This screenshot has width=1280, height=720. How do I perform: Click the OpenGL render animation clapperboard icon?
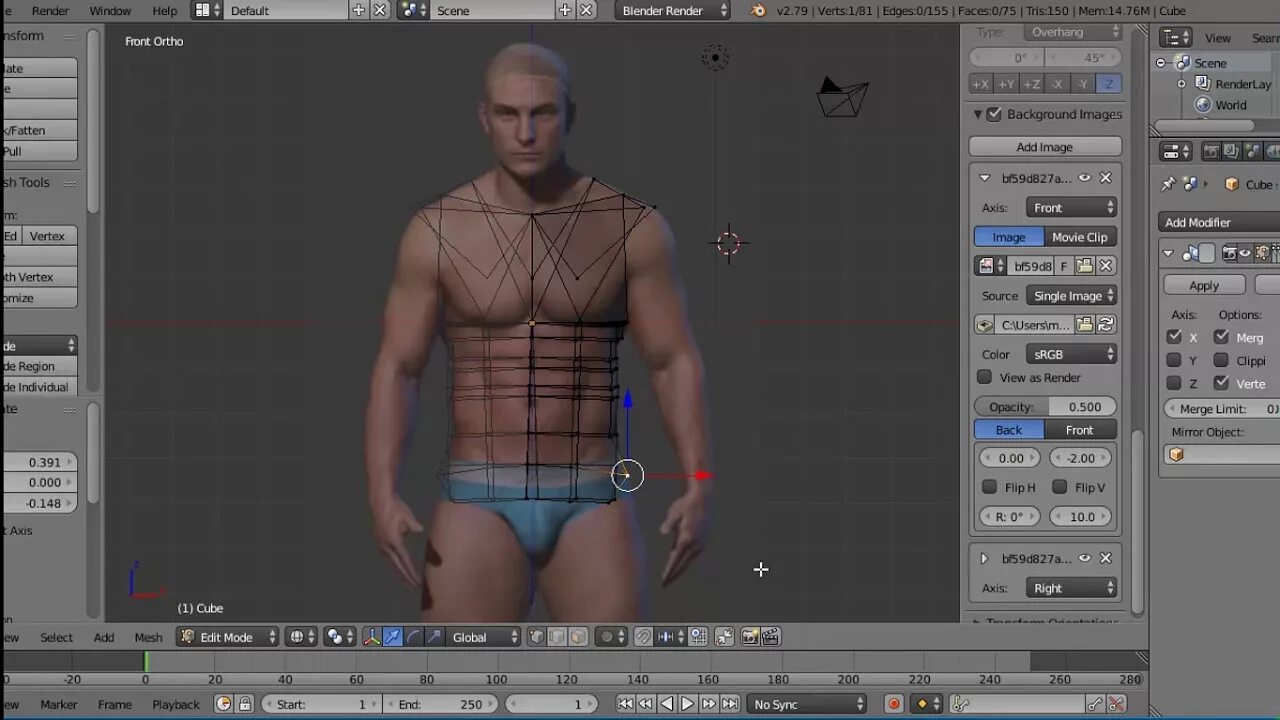point(771,637)
